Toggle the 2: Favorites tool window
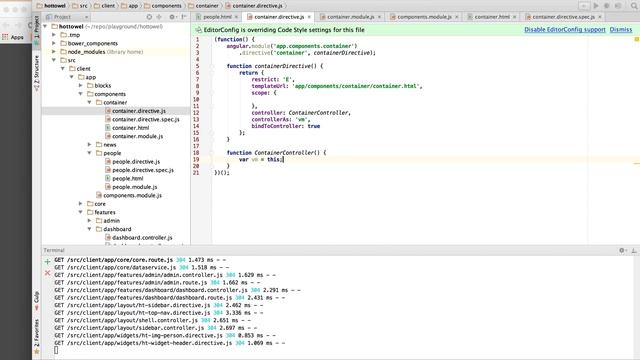 [x=37, y=336]
